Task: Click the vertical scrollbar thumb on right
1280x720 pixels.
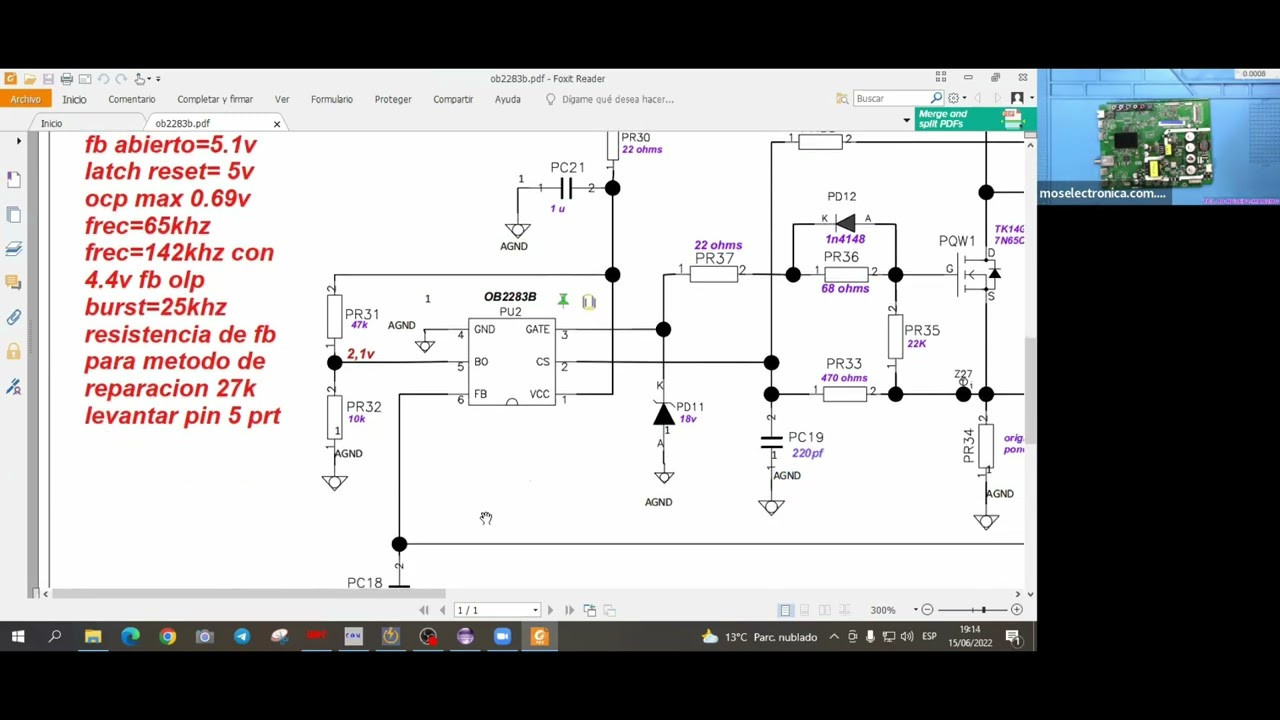Action: (1030, 392)
